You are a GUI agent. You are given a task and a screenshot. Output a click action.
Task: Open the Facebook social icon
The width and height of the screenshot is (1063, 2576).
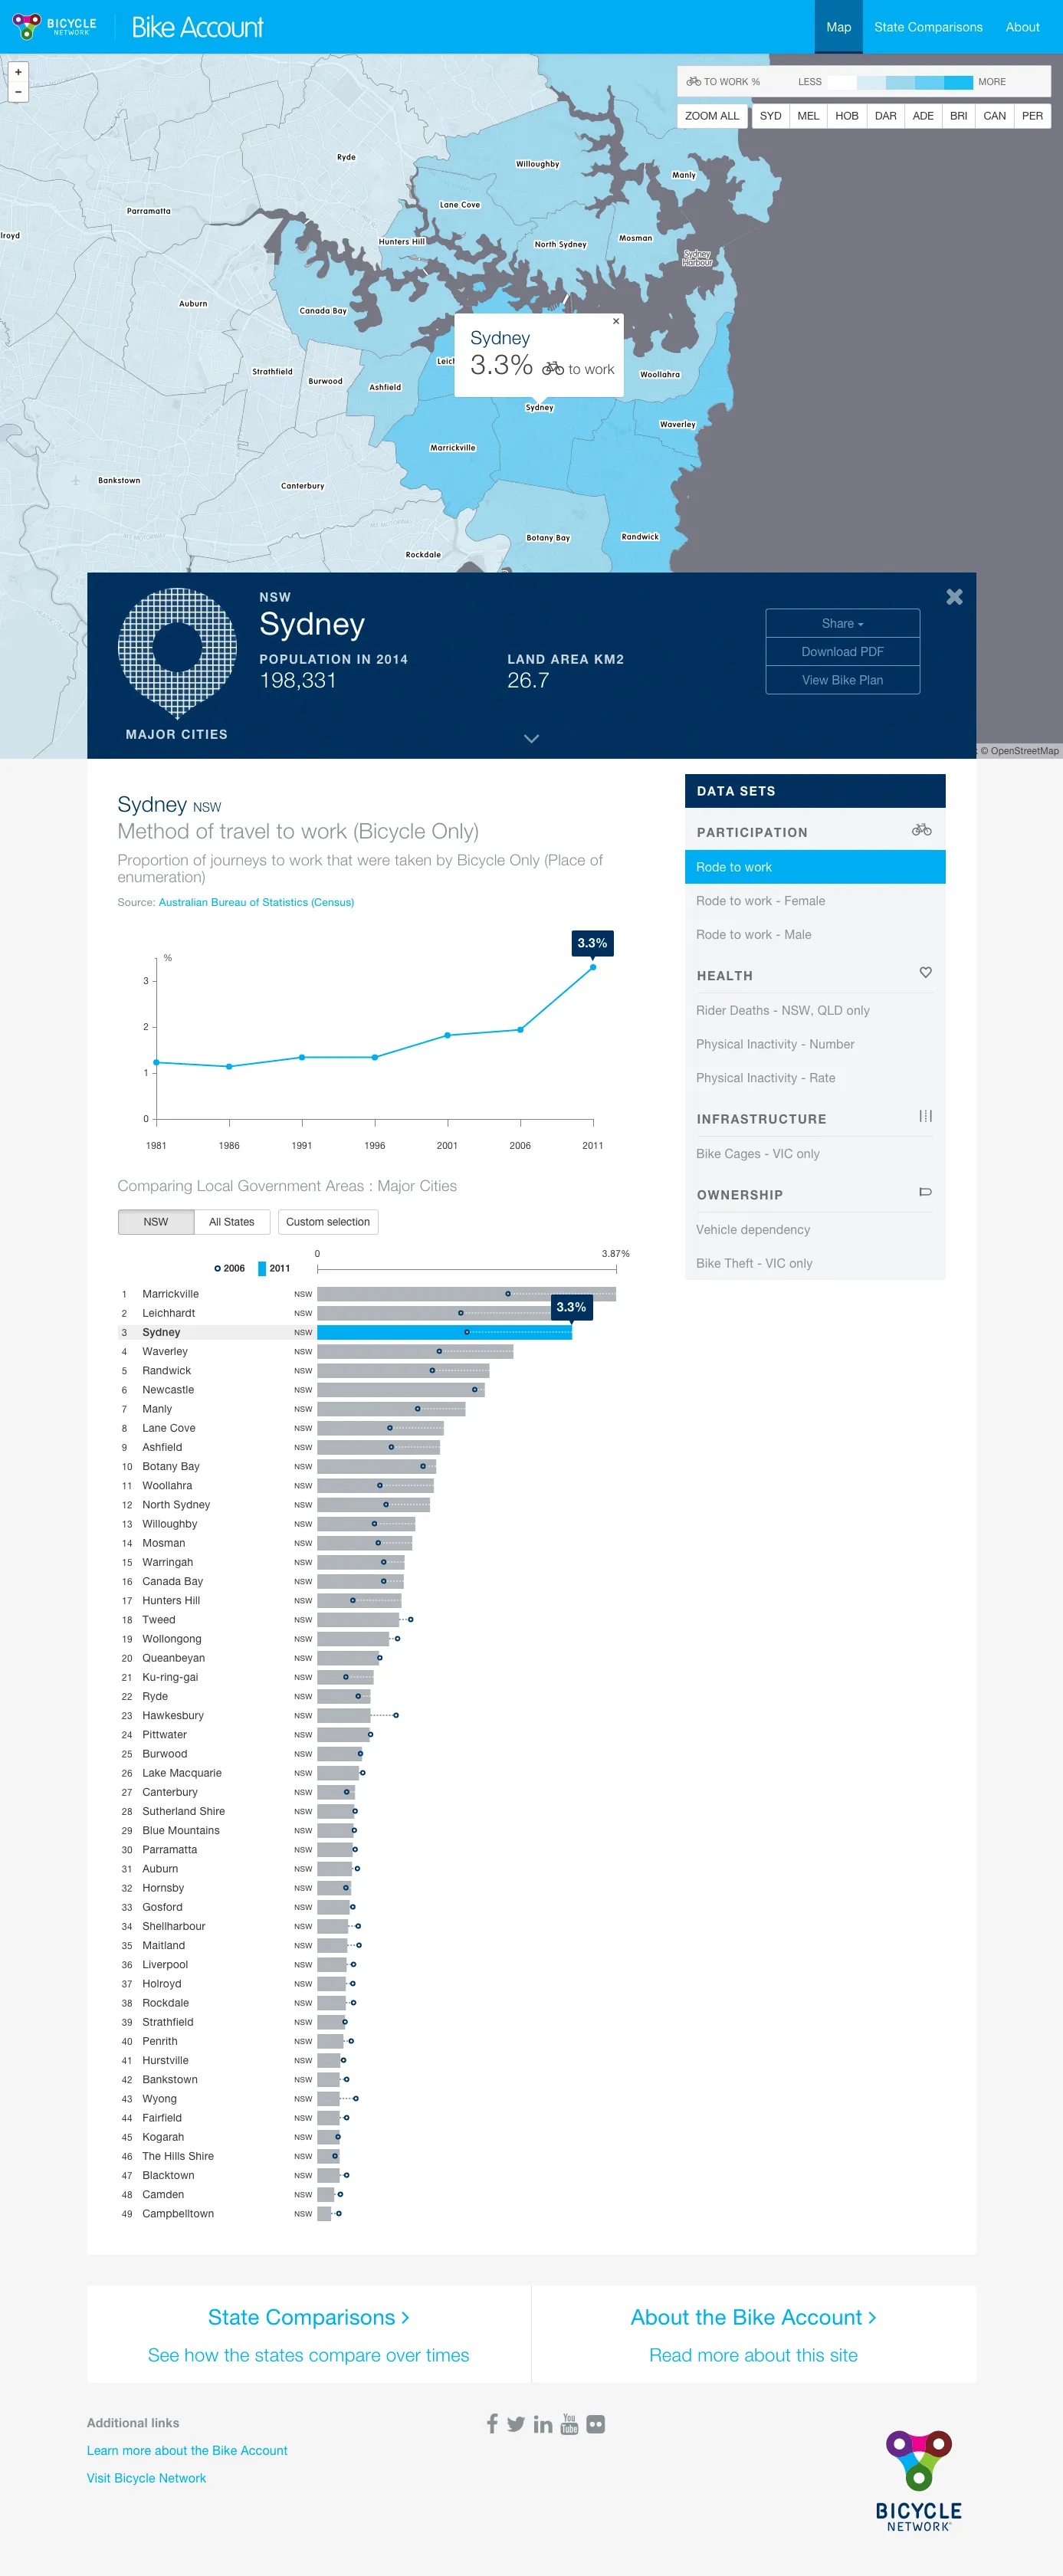pos(492,2423)
